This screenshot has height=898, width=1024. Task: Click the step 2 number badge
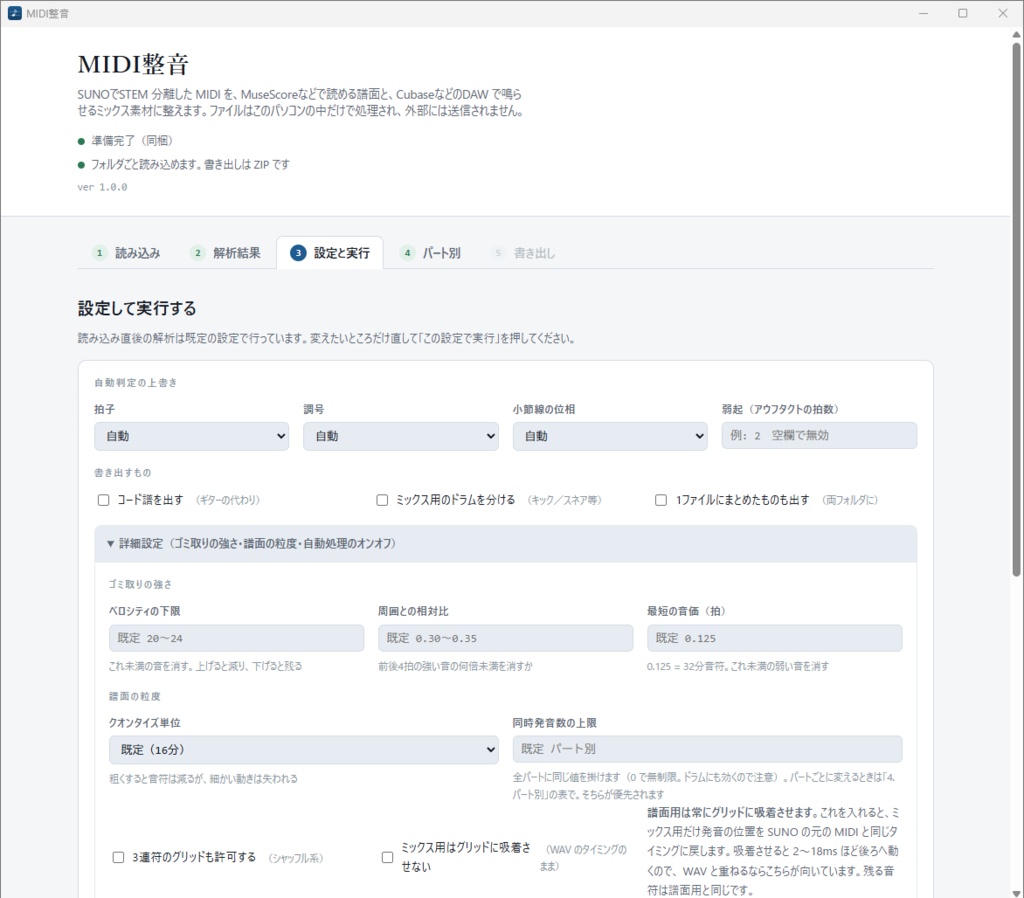(197, 253)
